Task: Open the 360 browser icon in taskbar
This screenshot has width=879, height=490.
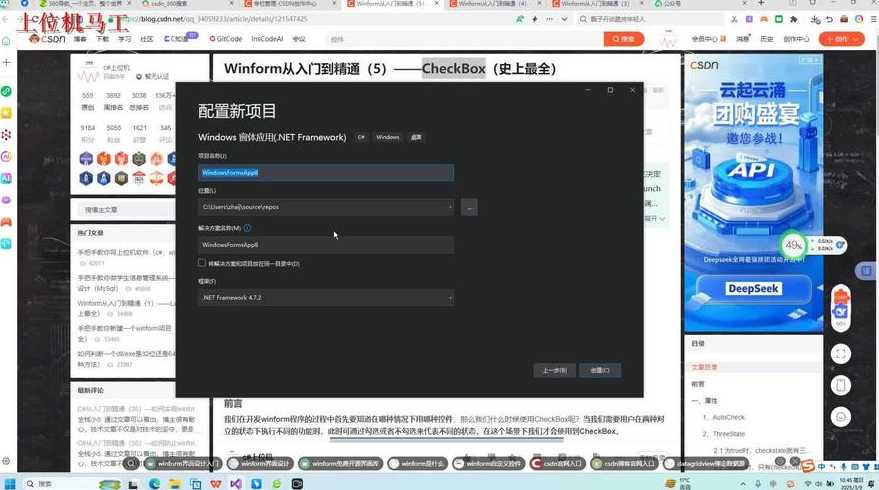Action: point(277,484)
